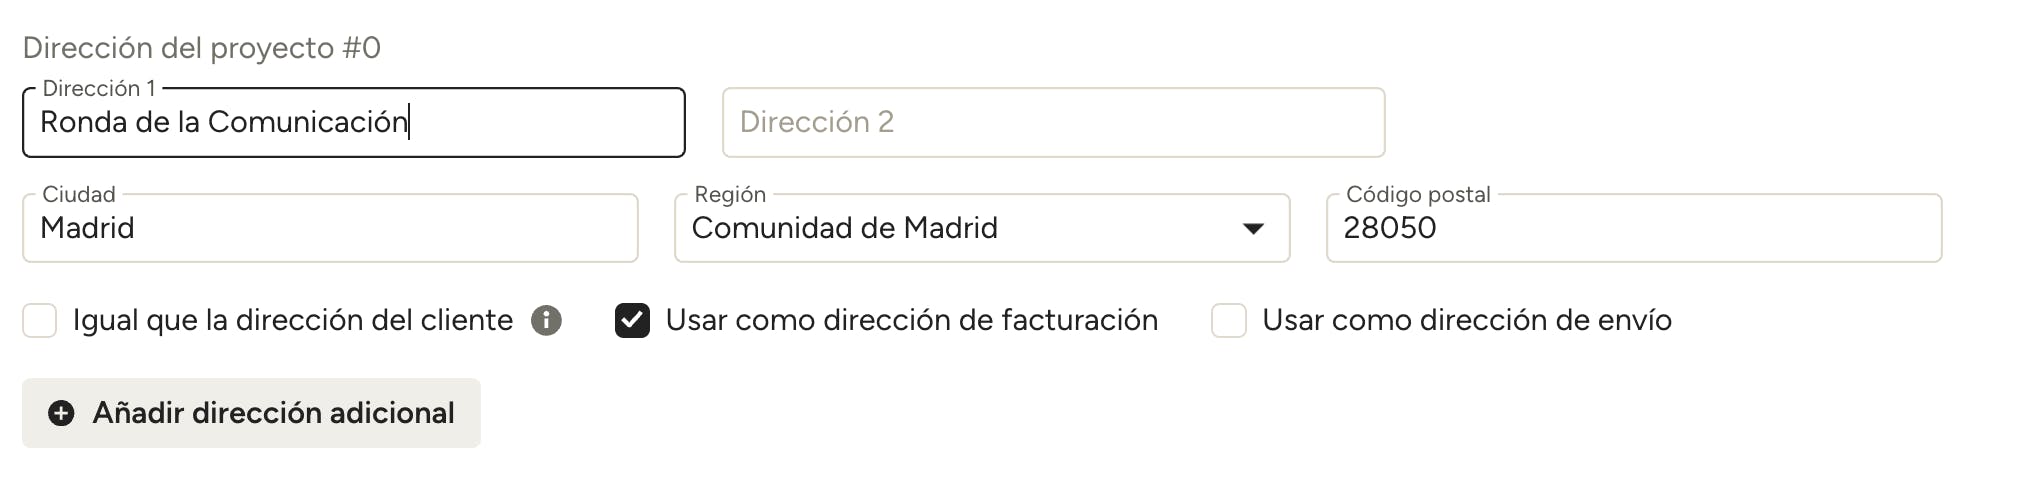Click into the empty Dirección 2 field
The width and height of the screenshot is (2040, 478).
1053,123
